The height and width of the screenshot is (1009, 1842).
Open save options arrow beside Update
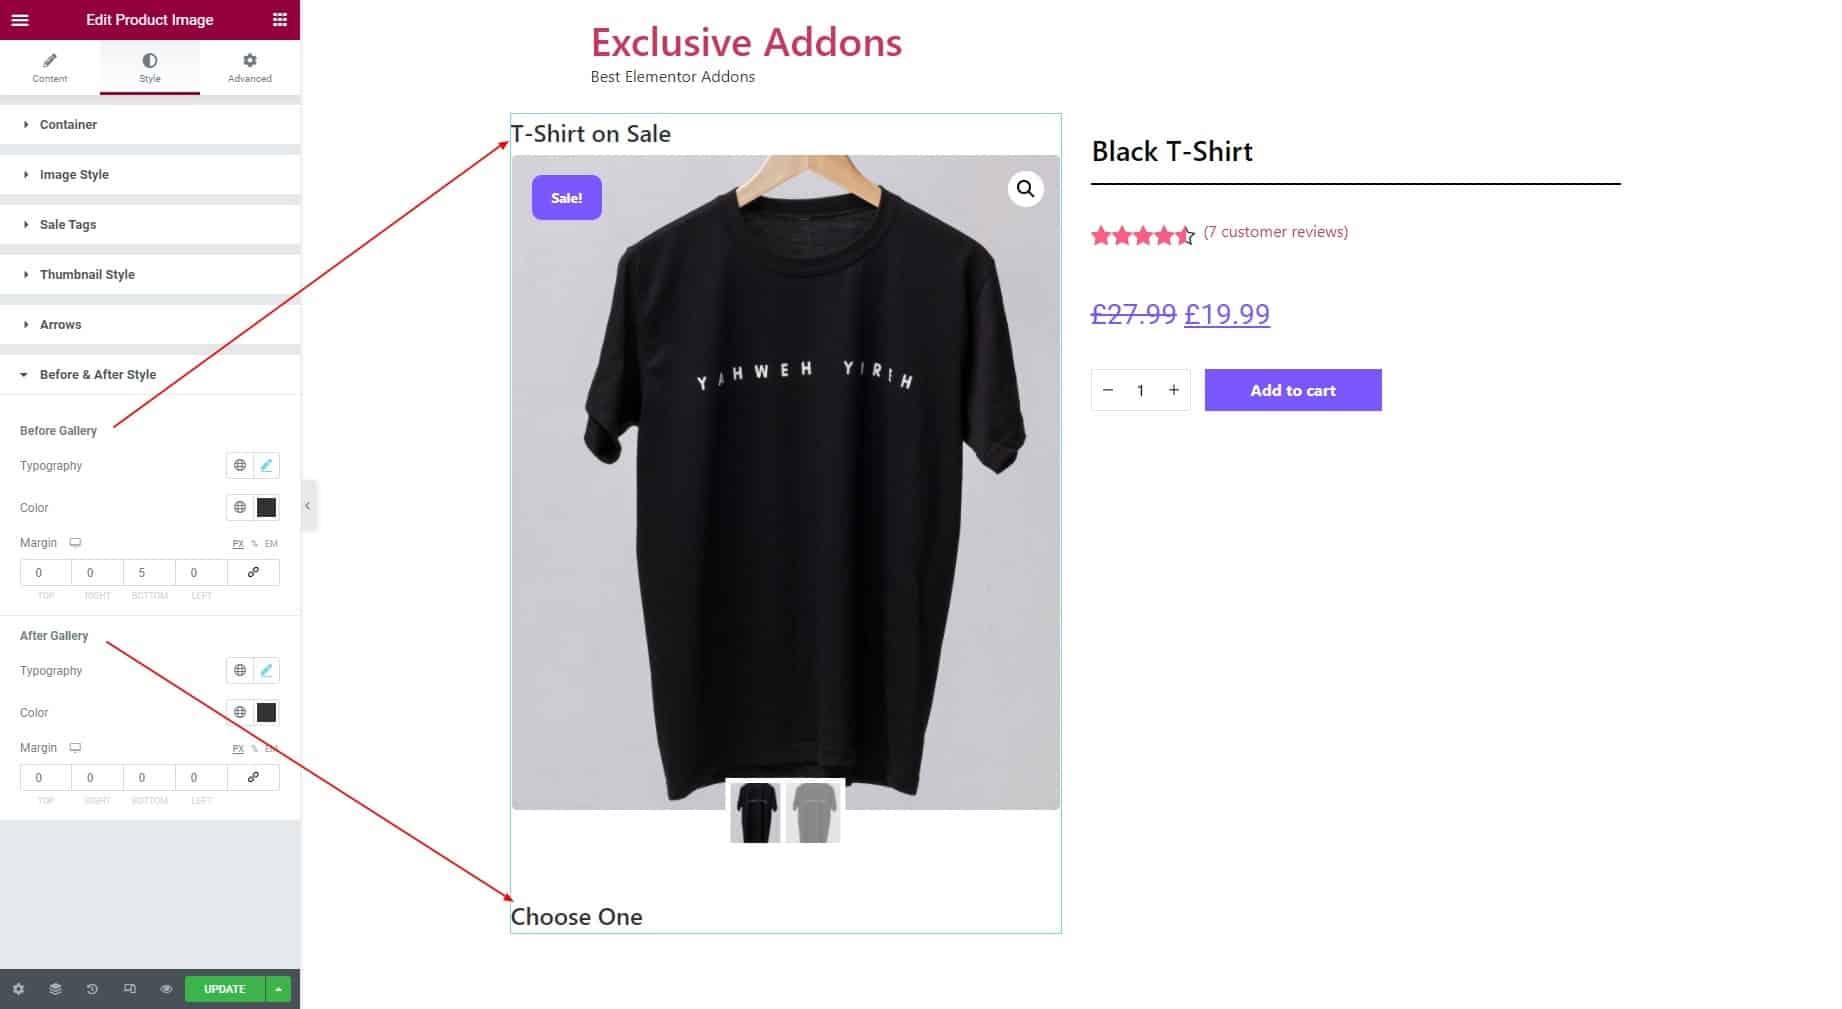[x=278, y=989]
